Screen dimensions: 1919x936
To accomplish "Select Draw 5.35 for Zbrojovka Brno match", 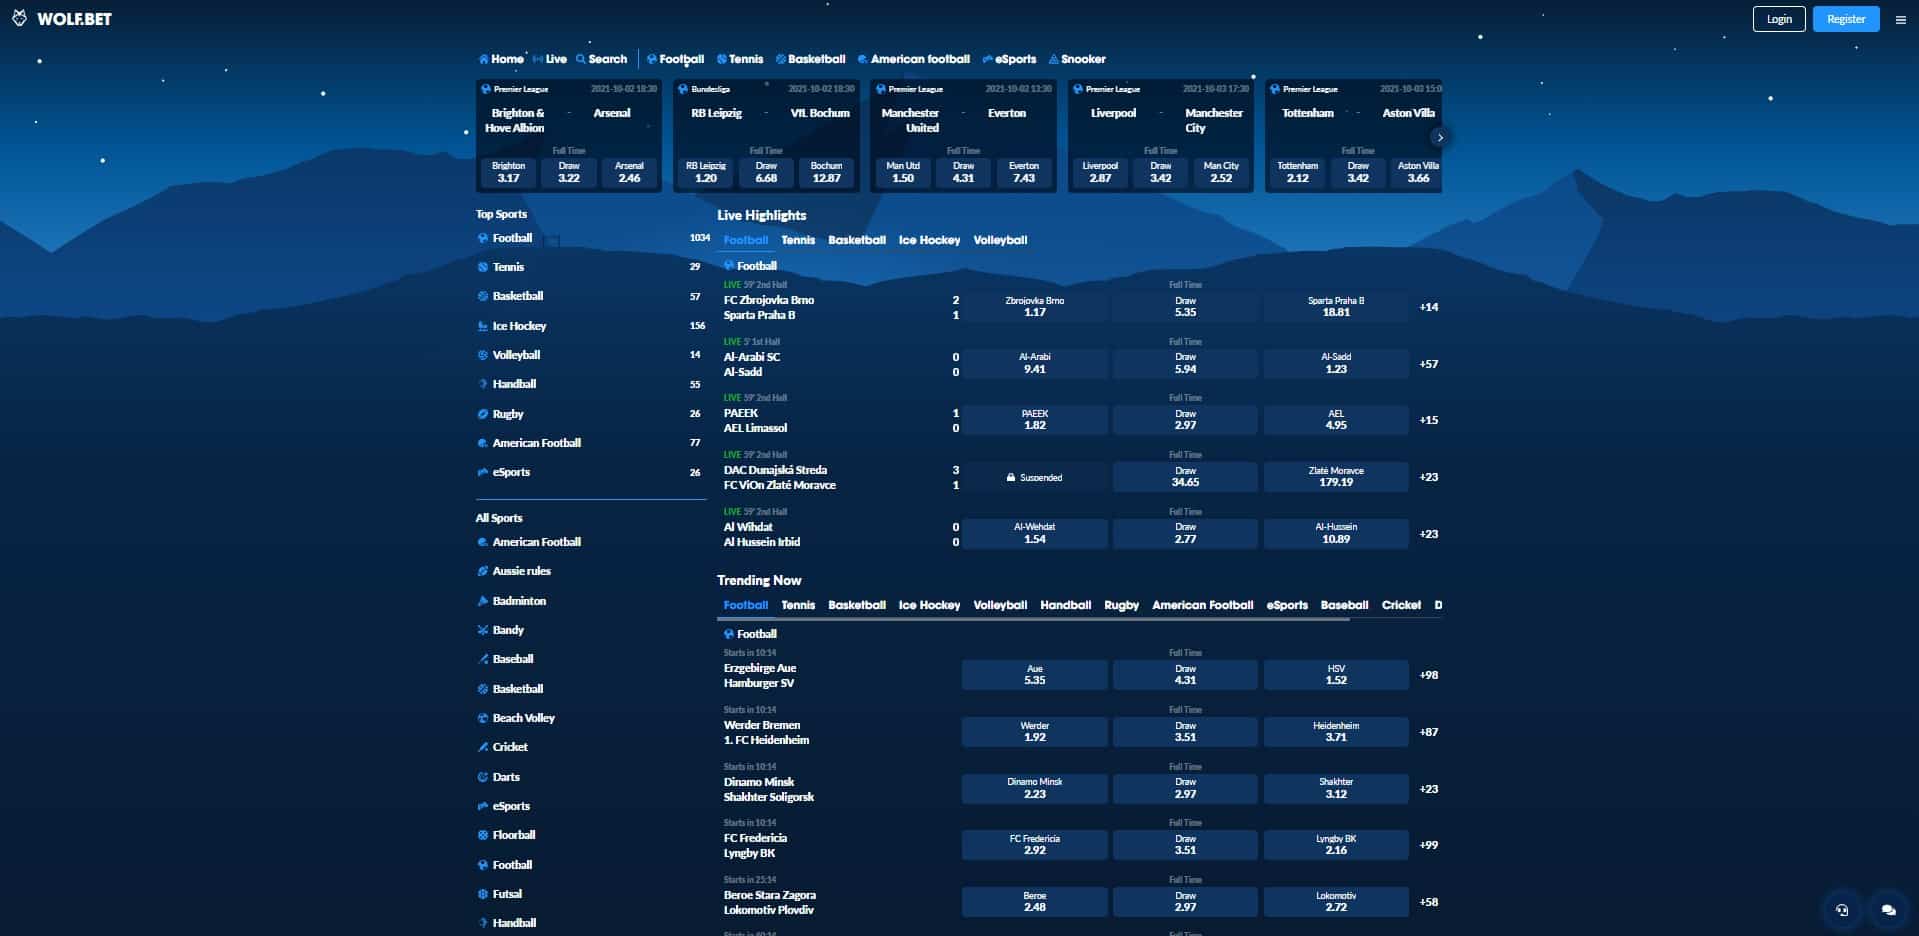I will coord(1185,307).
